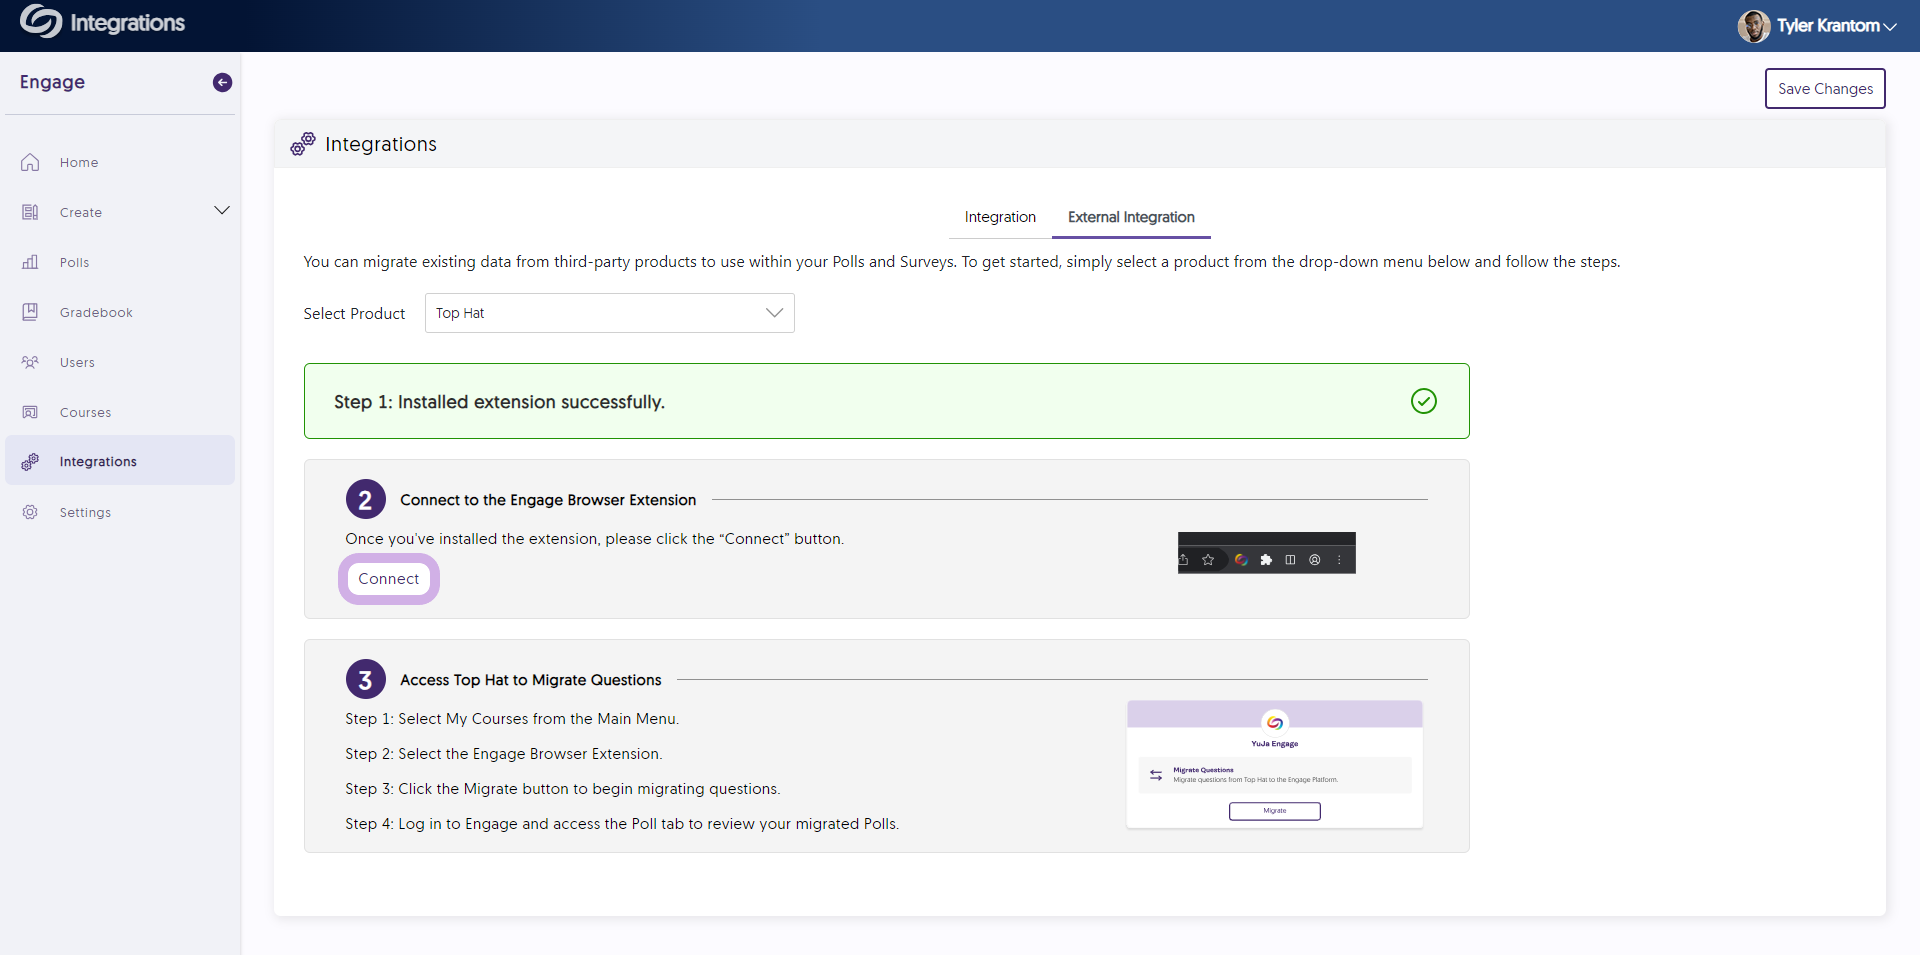Screen dimensions: 1920x955
Task: Click 'Step 1: Installed extension successfully.' text
Action: [499, 402]
